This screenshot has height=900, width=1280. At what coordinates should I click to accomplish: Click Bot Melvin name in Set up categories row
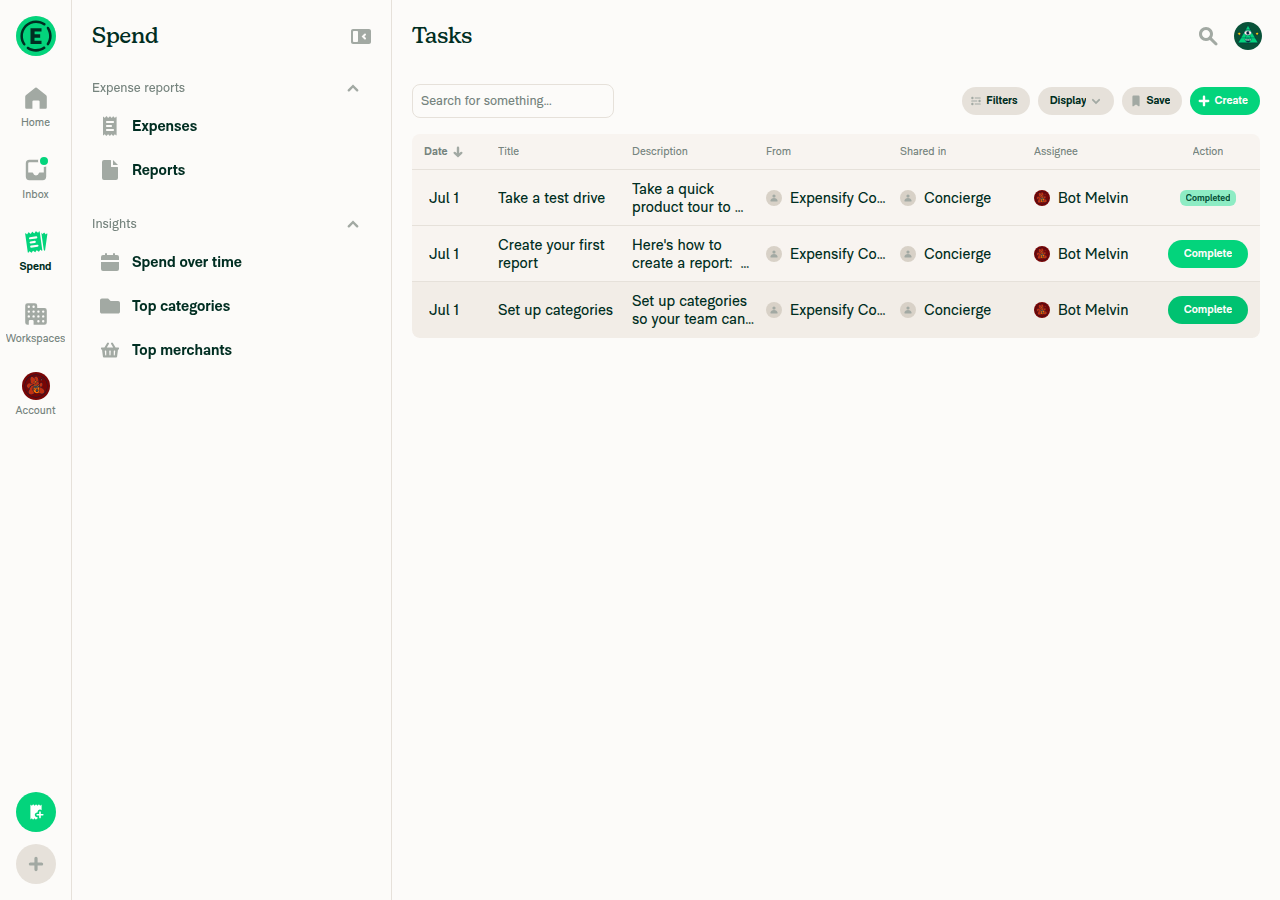point(1093,310)
